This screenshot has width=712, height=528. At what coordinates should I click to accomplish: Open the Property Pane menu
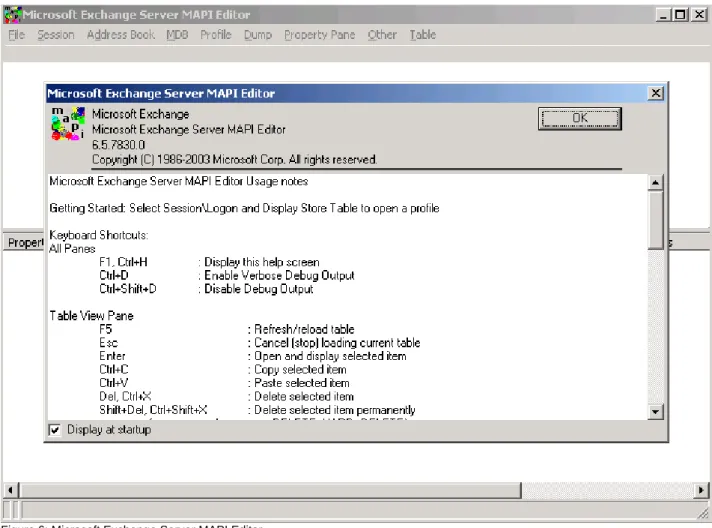[x=320, y=35]
